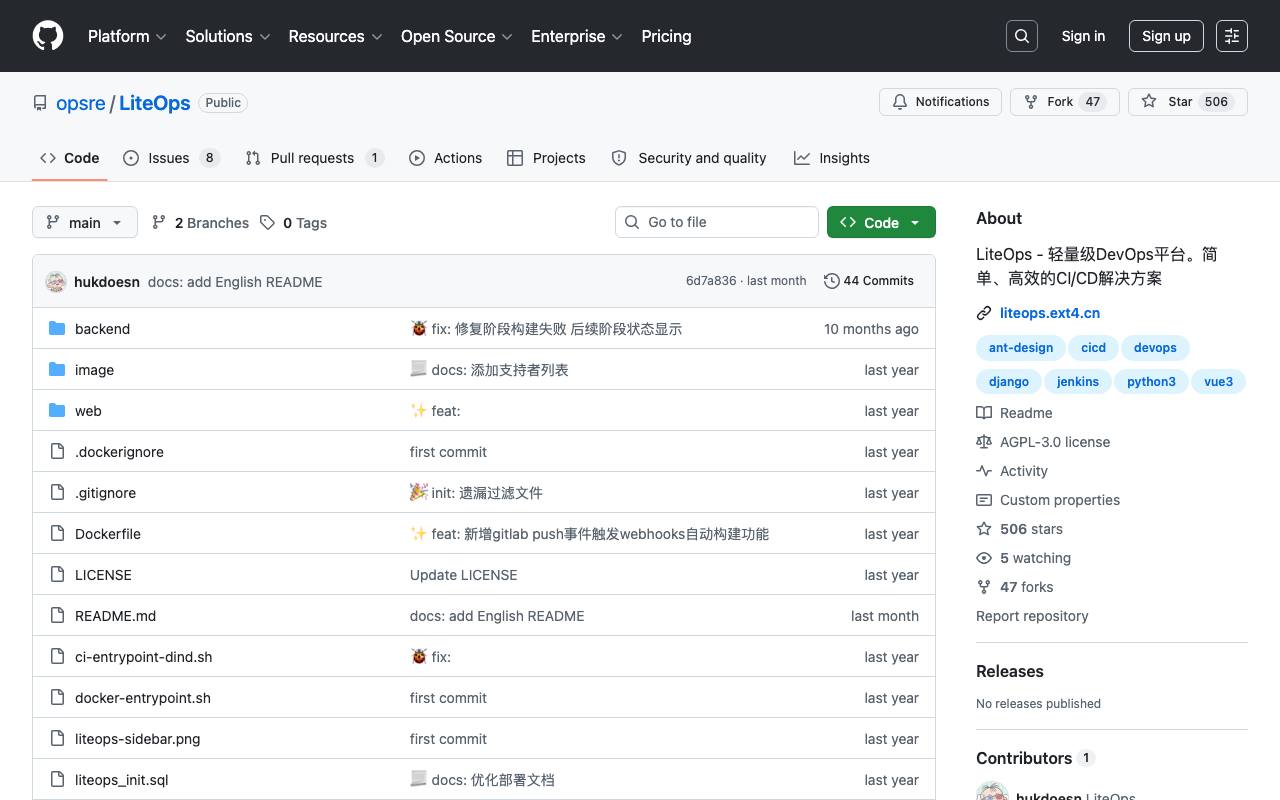Open the main branch switcher dropdown
This screenshot has height=800, width=1280.
[x=84, y=222]
